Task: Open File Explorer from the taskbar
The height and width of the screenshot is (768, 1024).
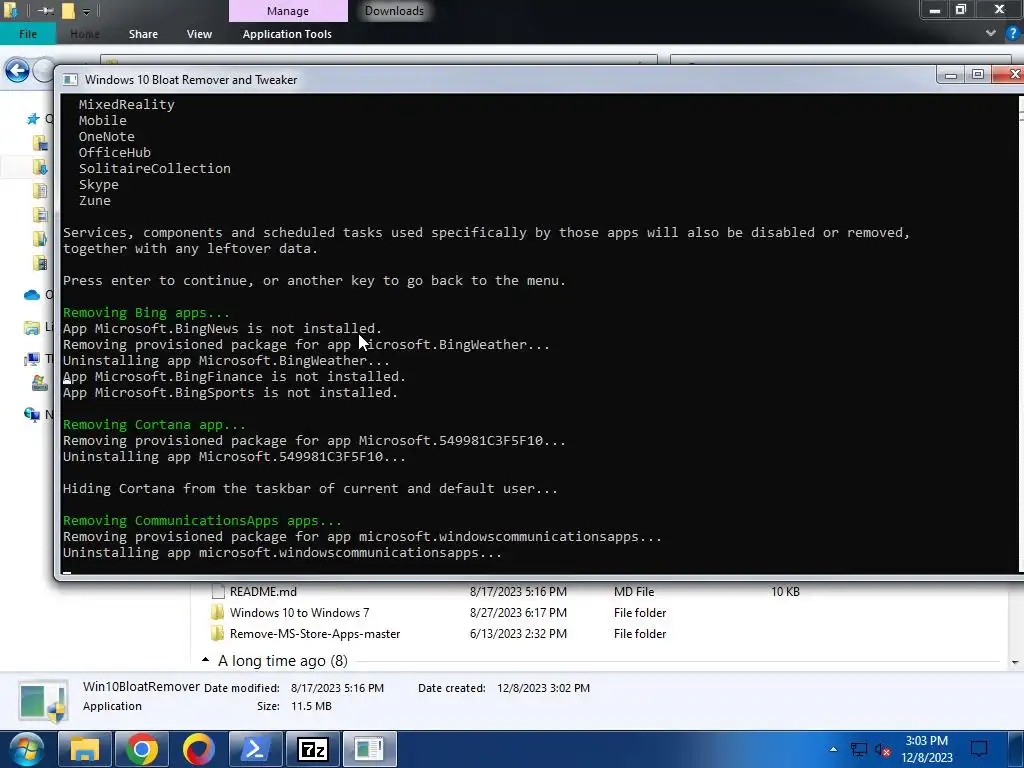Action: tap(85, 749)
